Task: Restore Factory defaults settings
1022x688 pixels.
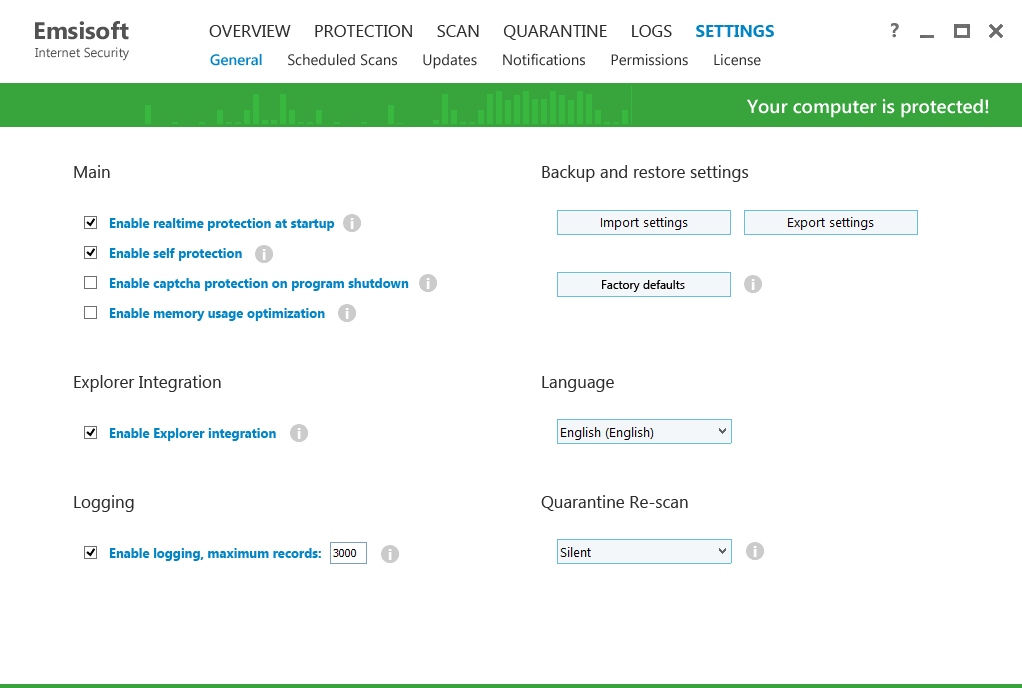Action: (x=643, y=284)
